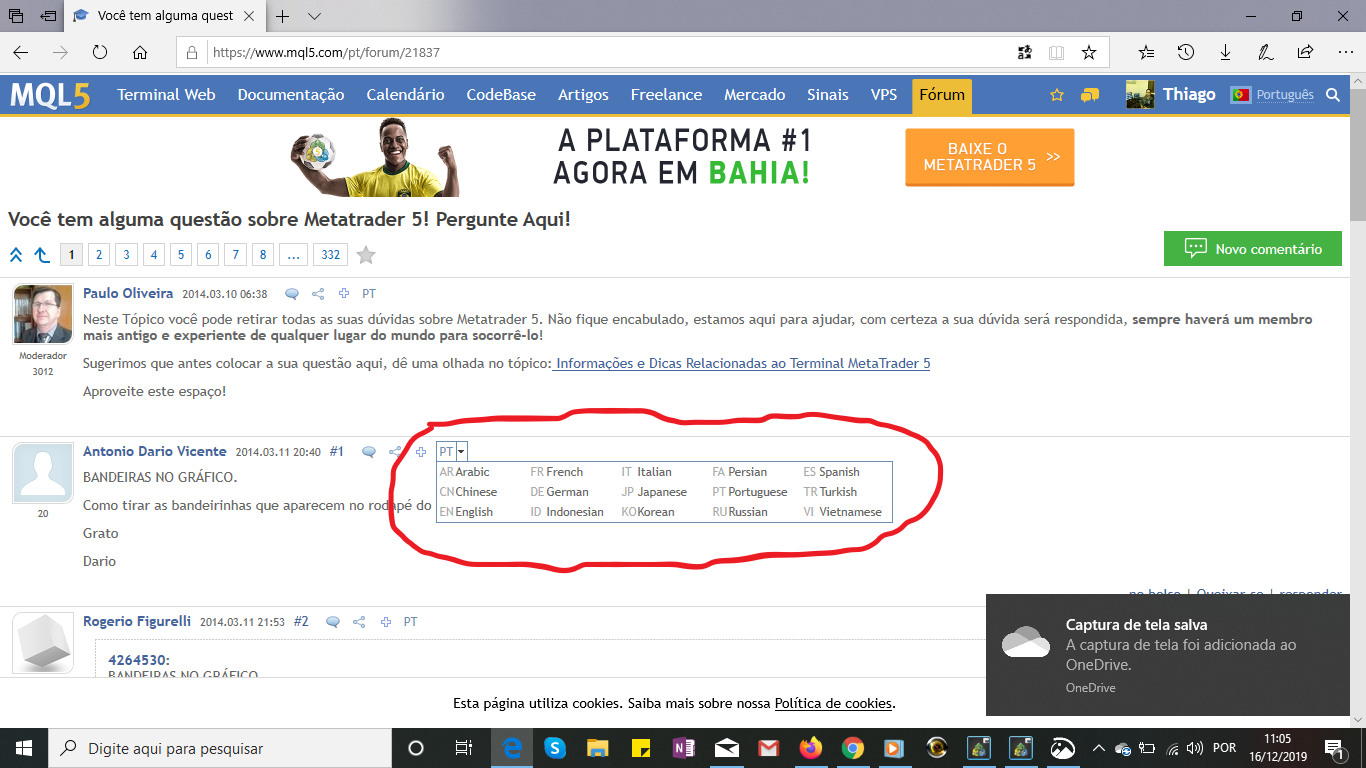
Task: Share this page from the browser toolbar
Action: click(1305, 52)
